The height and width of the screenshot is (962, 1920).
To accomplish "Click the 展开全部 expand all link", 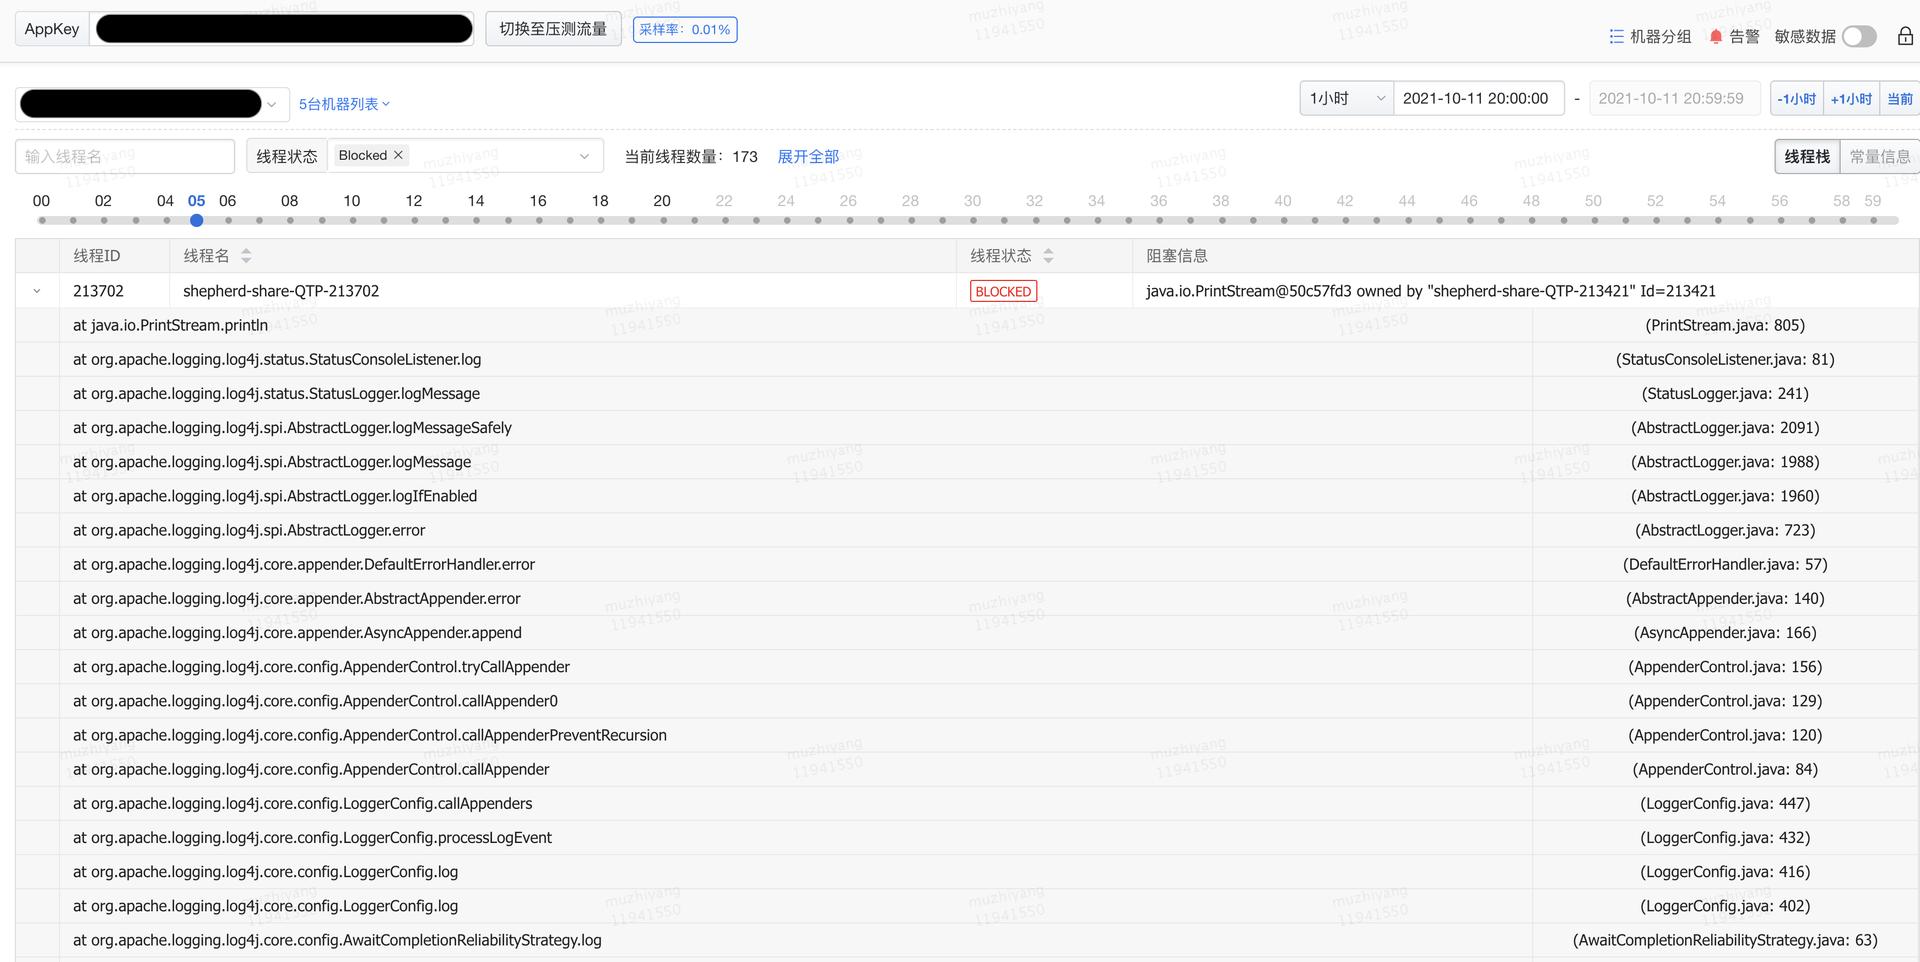I will pos(808,156).
